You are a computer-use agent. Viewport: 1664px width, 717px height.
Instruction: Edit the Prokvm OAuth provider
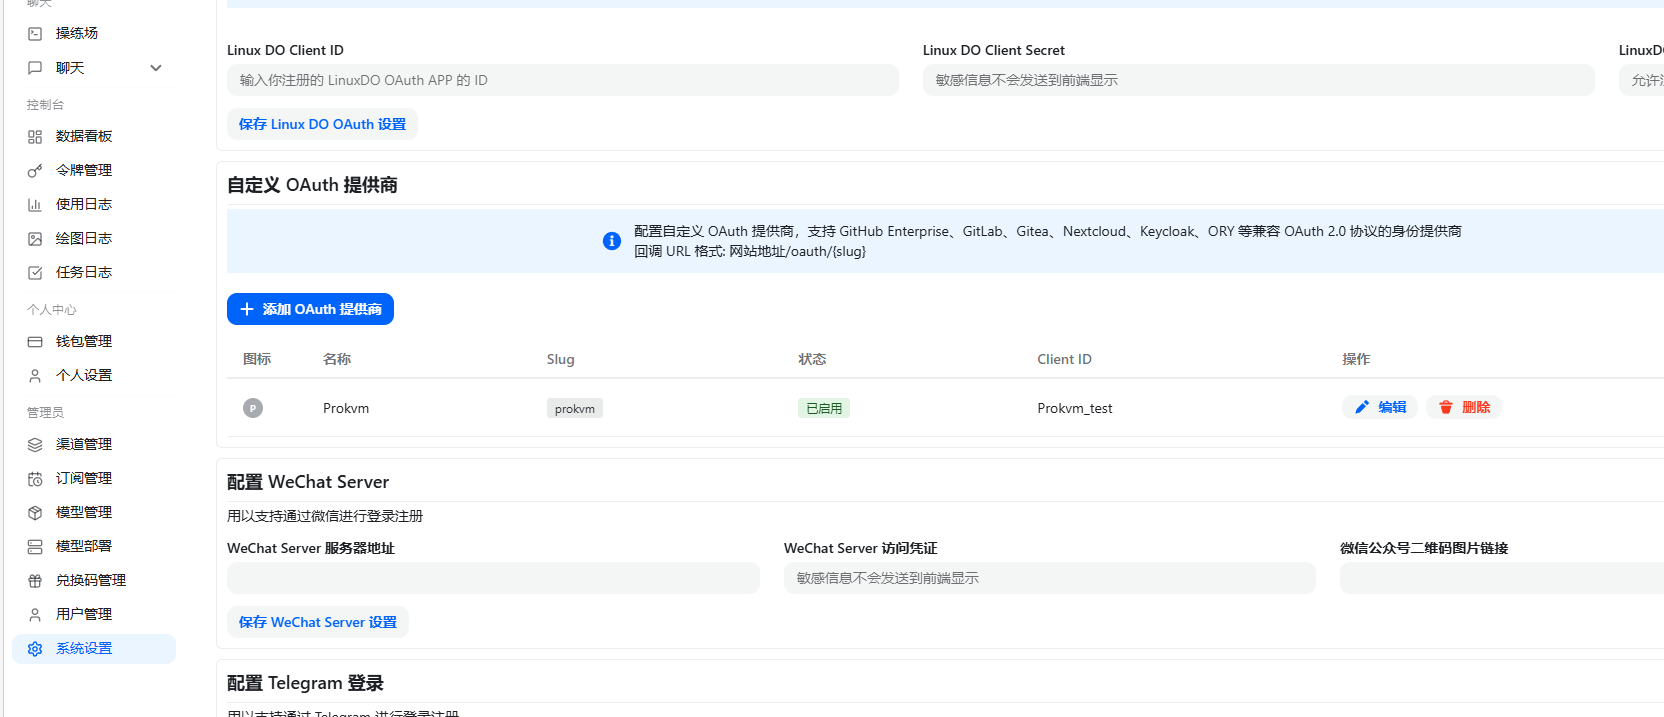tap(1380, 407)
